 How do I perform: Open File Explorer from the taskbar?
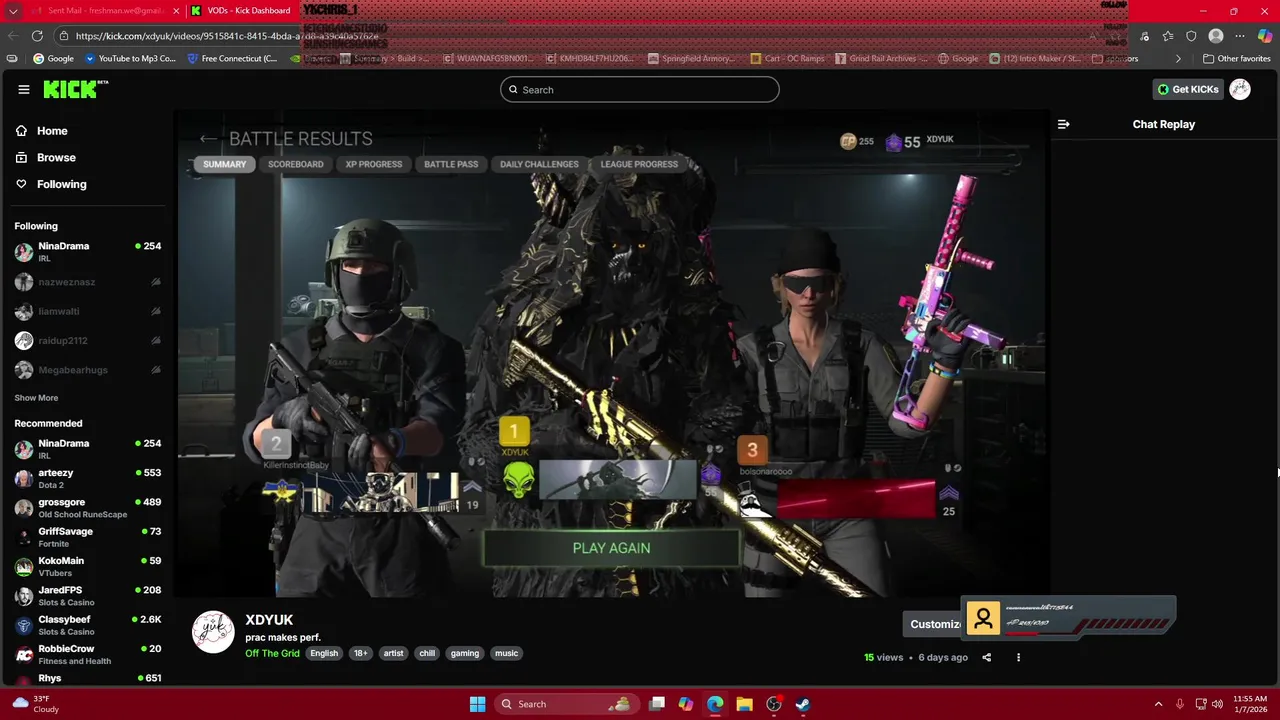(744, 704)
